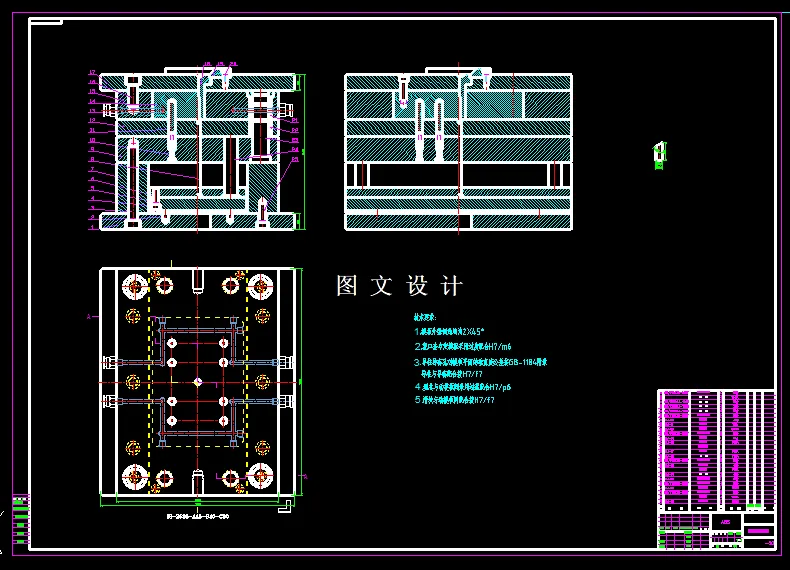
Task: Click the technical note ending H7/p6
Action: point(463,387)
